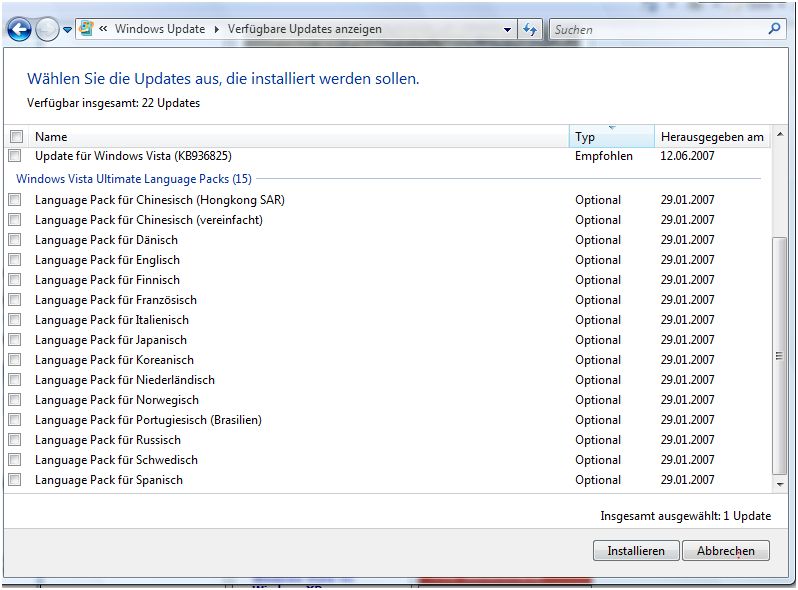The width and height of the screenshot is (798, 590).
Task: Click the search magnifier icon
Action: tap(774, 29)
